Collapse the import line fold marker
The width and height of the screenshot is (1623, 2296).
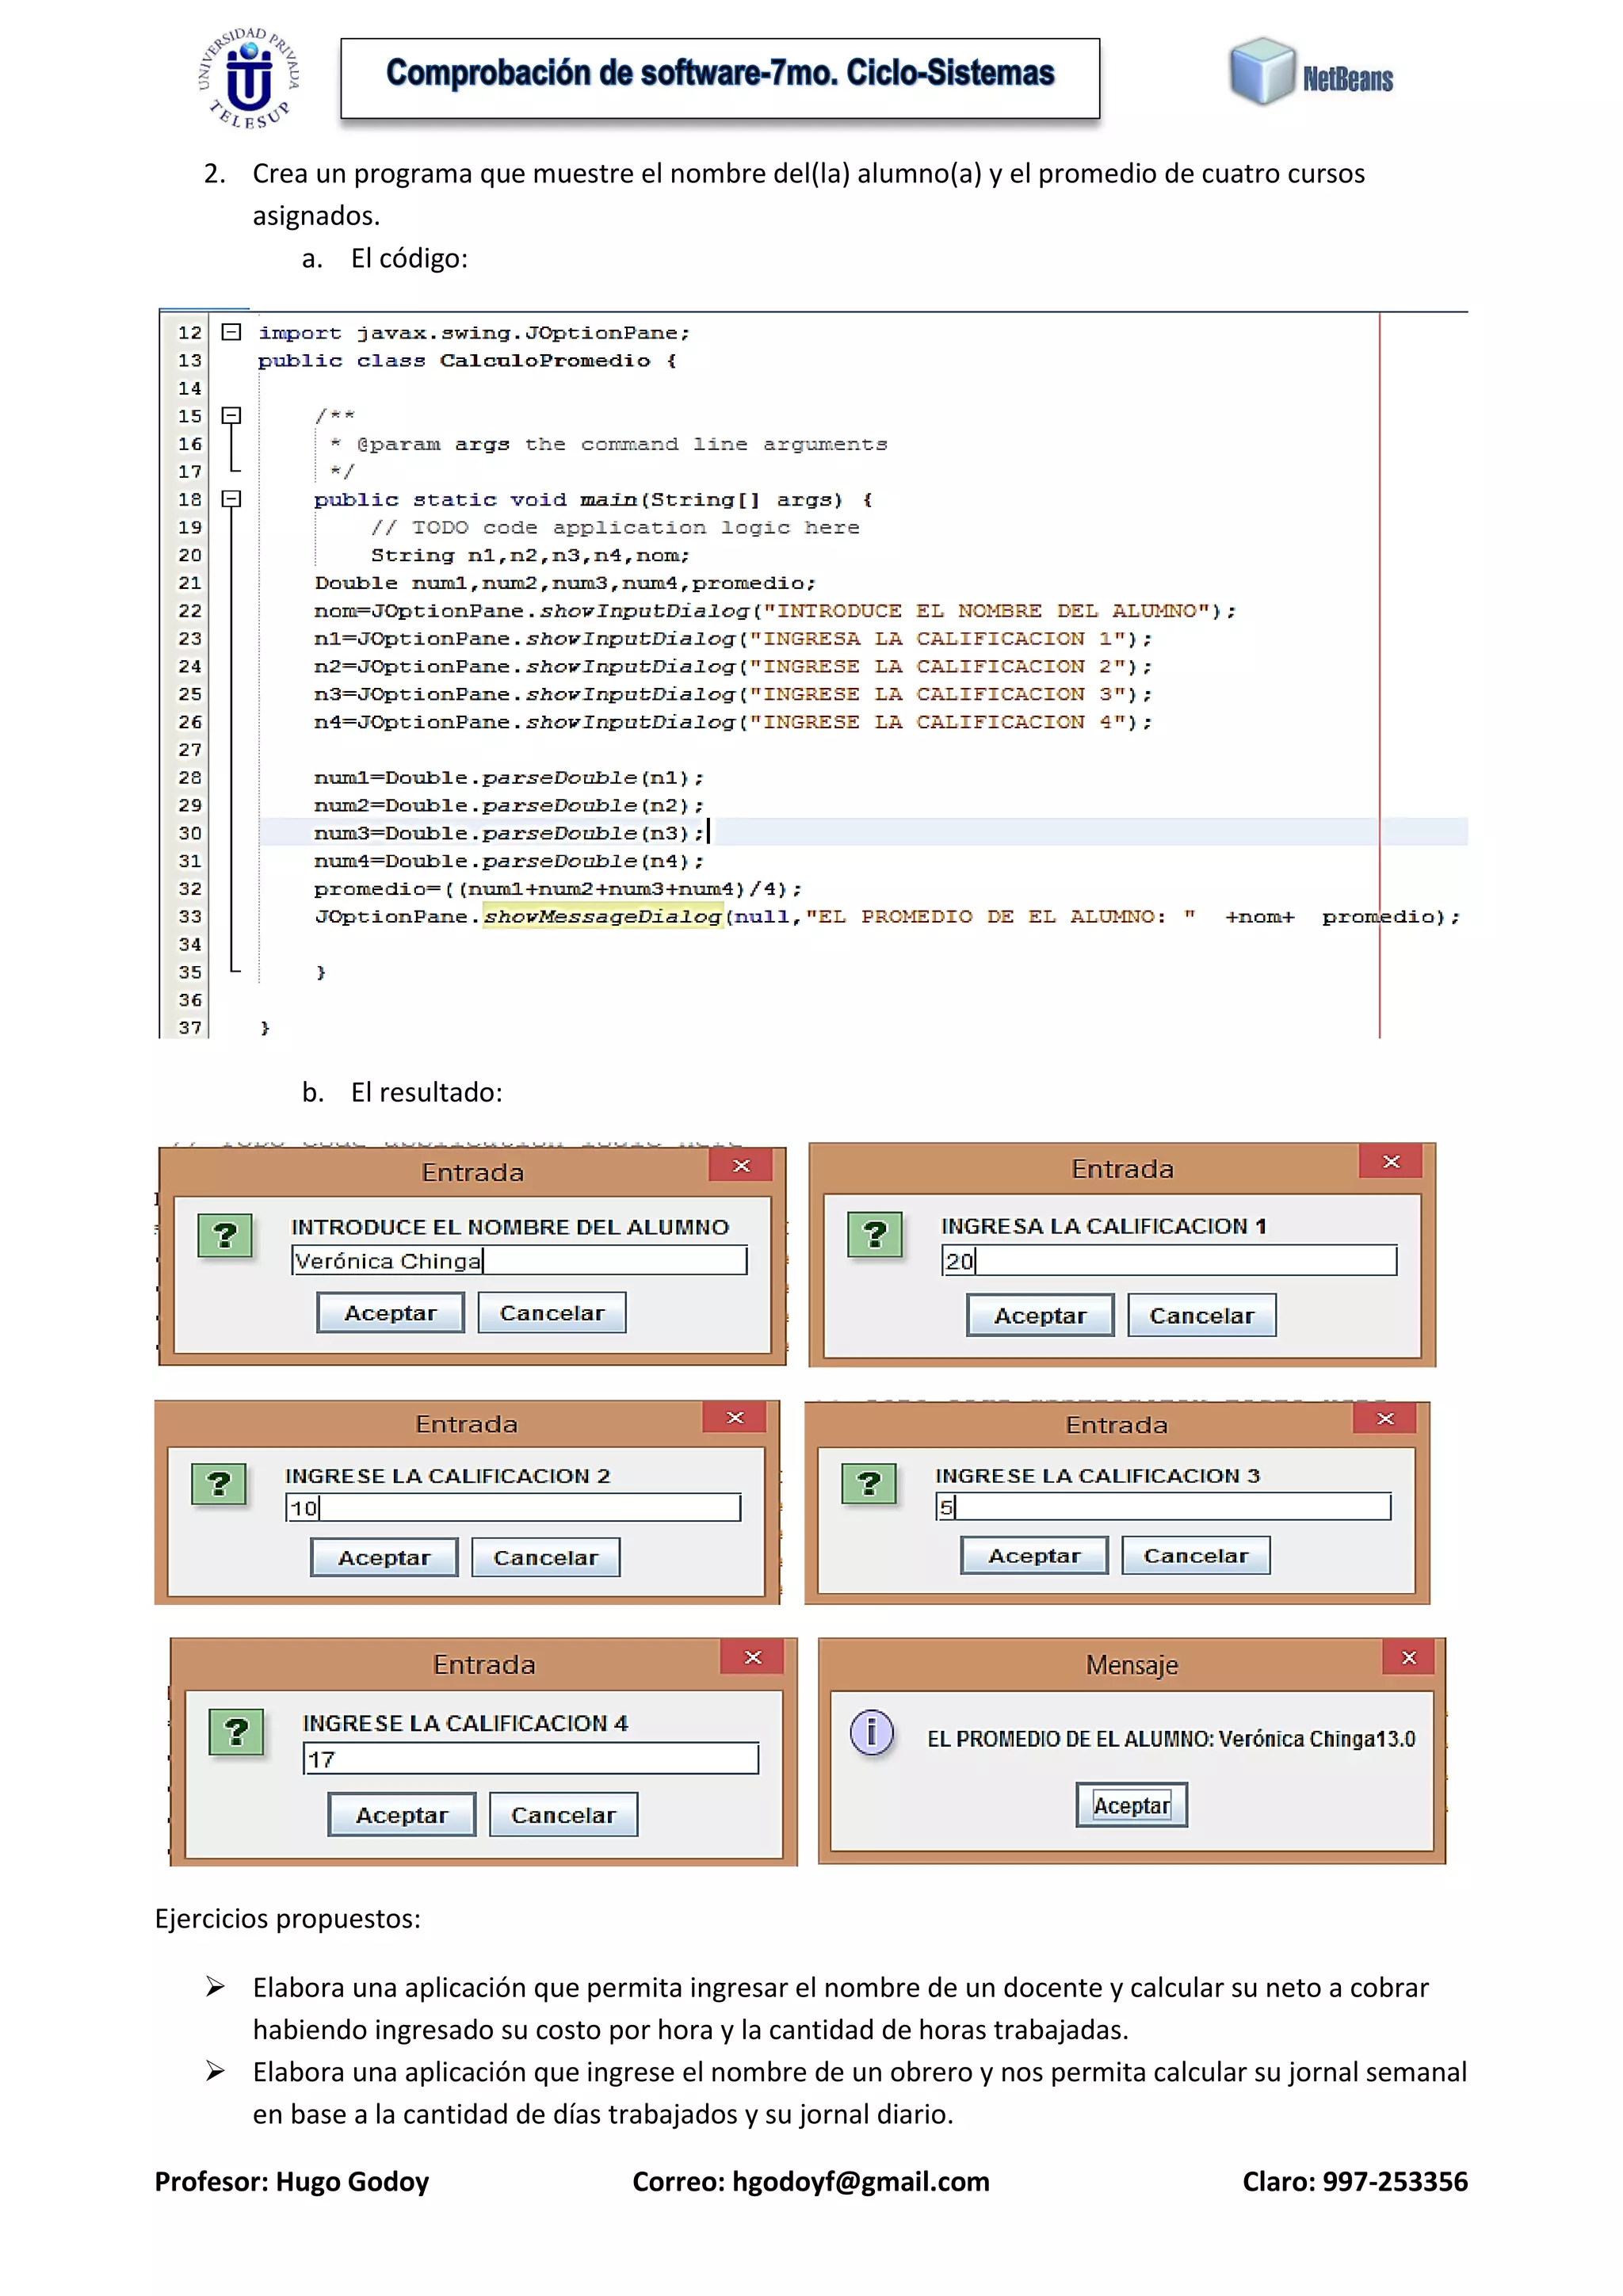coord(231,332)
